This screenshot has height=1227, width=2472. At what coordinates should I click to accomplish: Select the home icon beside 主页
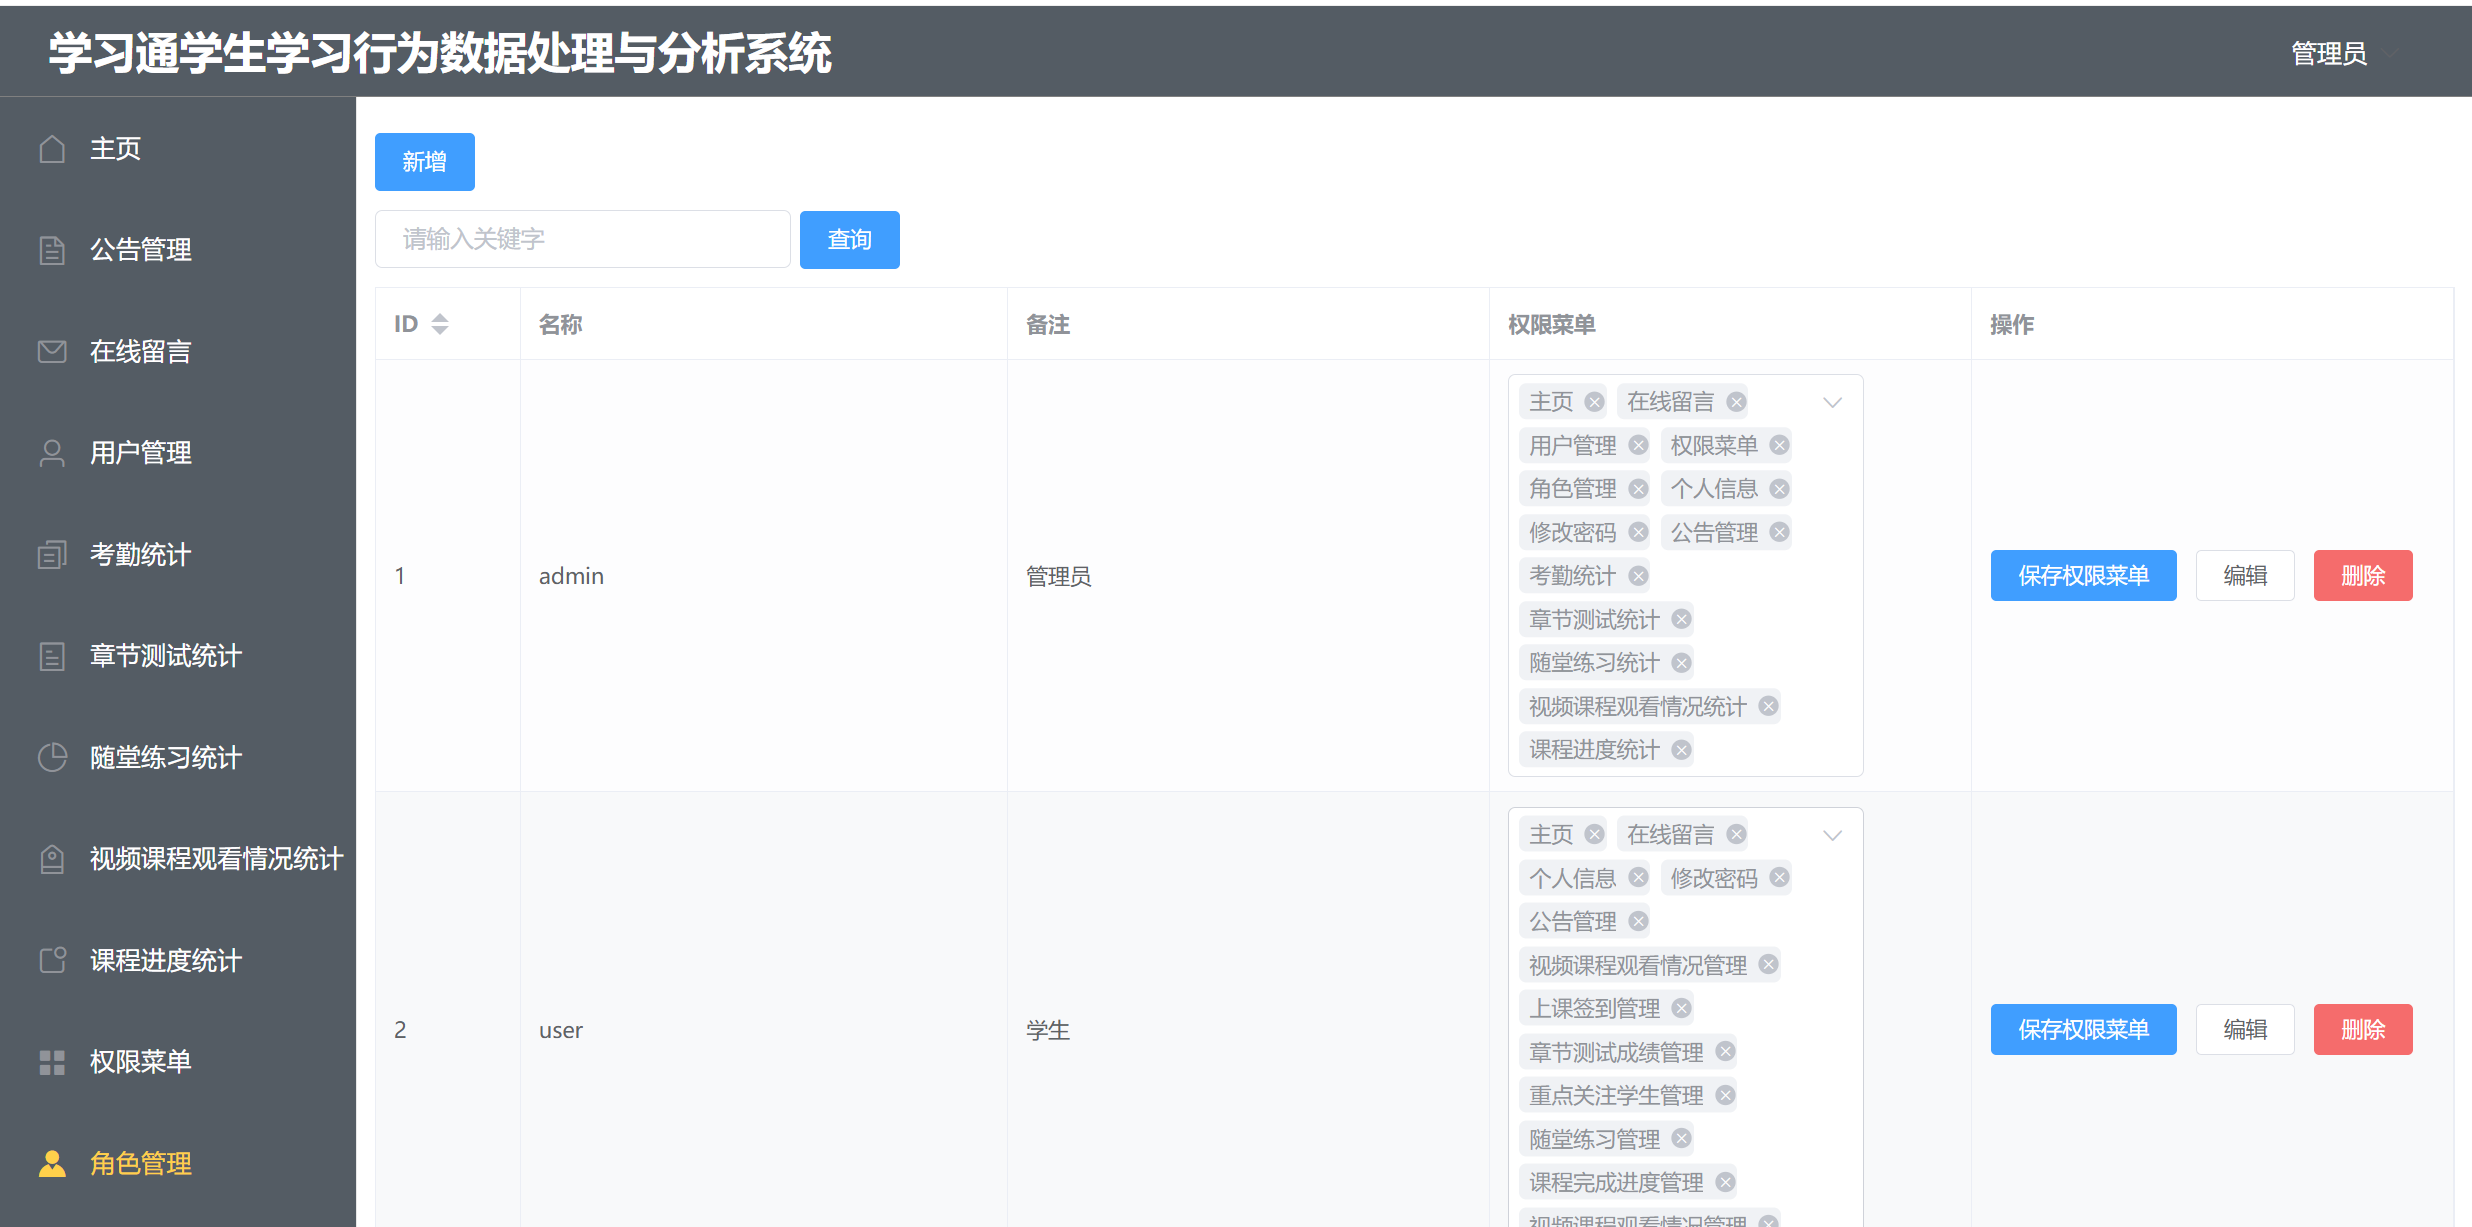click(52, 148)
